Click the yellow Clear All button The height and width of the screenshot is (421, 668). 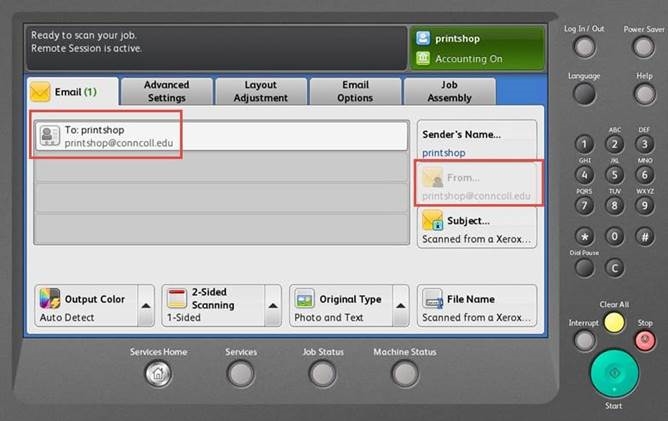(614, 323)
